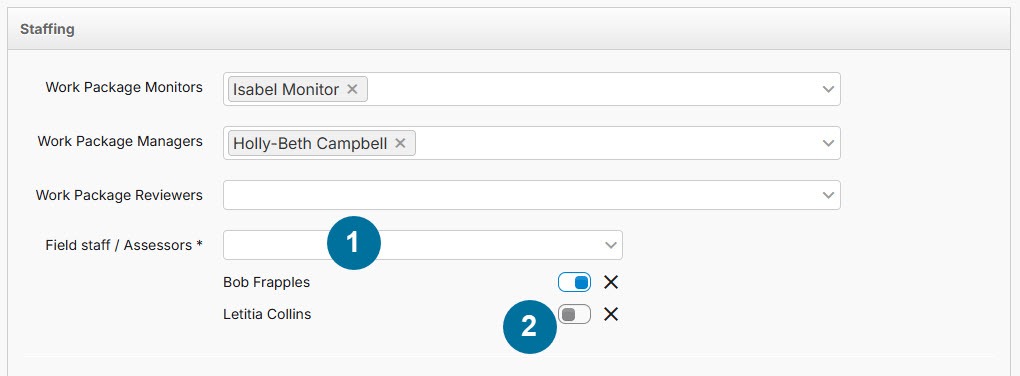This screenshot has height=376, width=1020.
Task: Remove Letitia Collins from assessors
Action: (610, 314)
